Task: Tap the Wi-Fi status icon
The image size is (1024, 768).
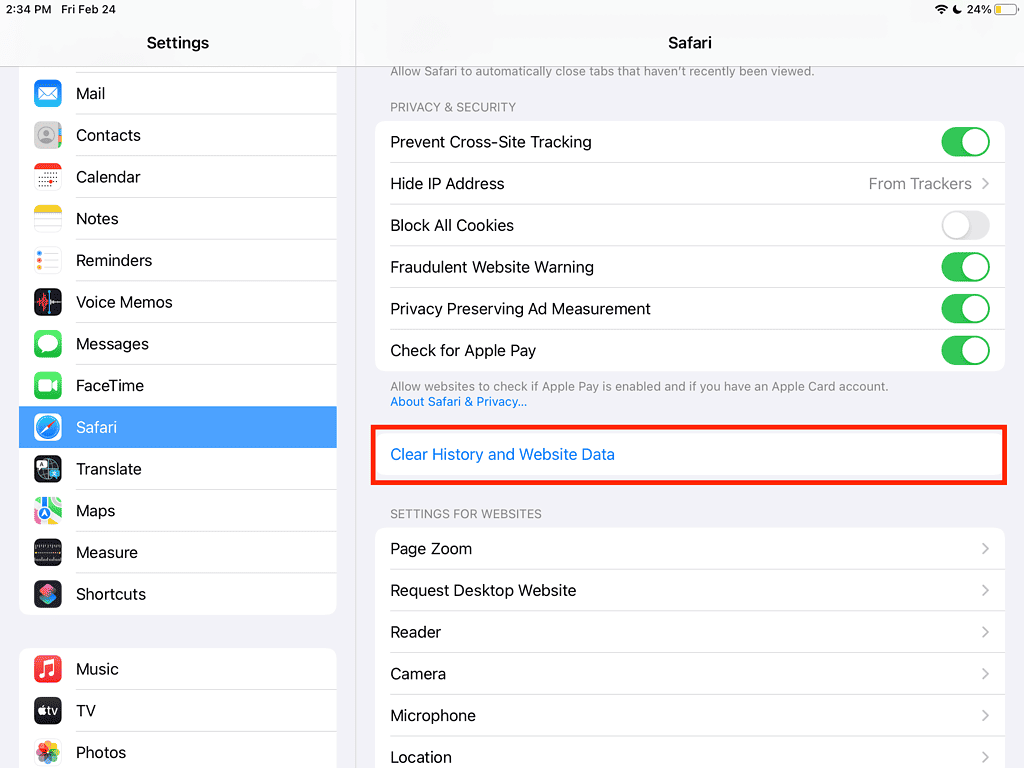Action: (941, 9)
